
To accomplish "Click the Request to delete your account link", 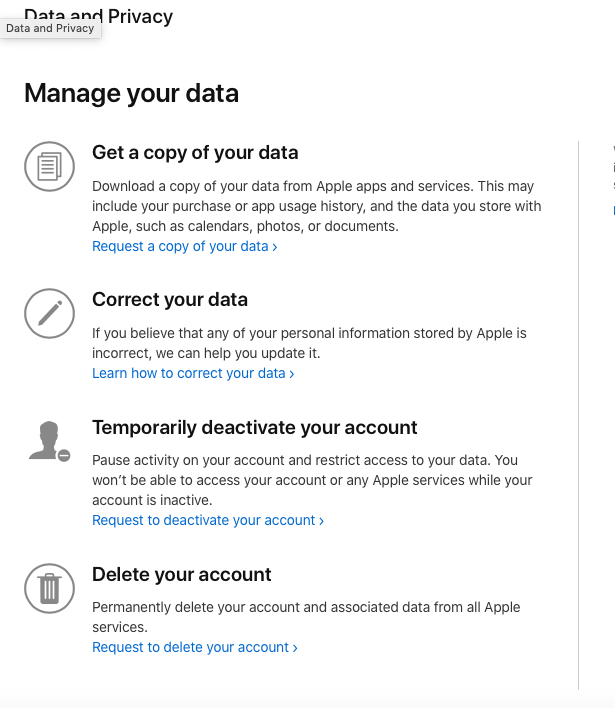I will [195, 647].
